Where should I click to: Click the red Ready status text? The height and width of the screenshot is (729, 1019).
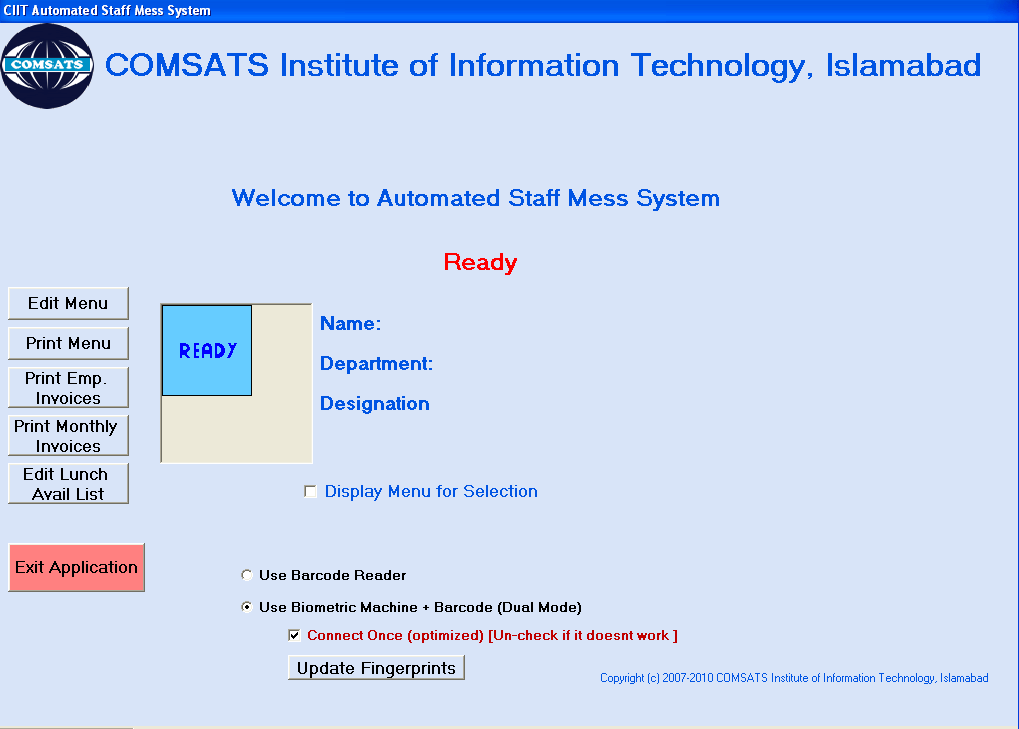pos(480,262)
